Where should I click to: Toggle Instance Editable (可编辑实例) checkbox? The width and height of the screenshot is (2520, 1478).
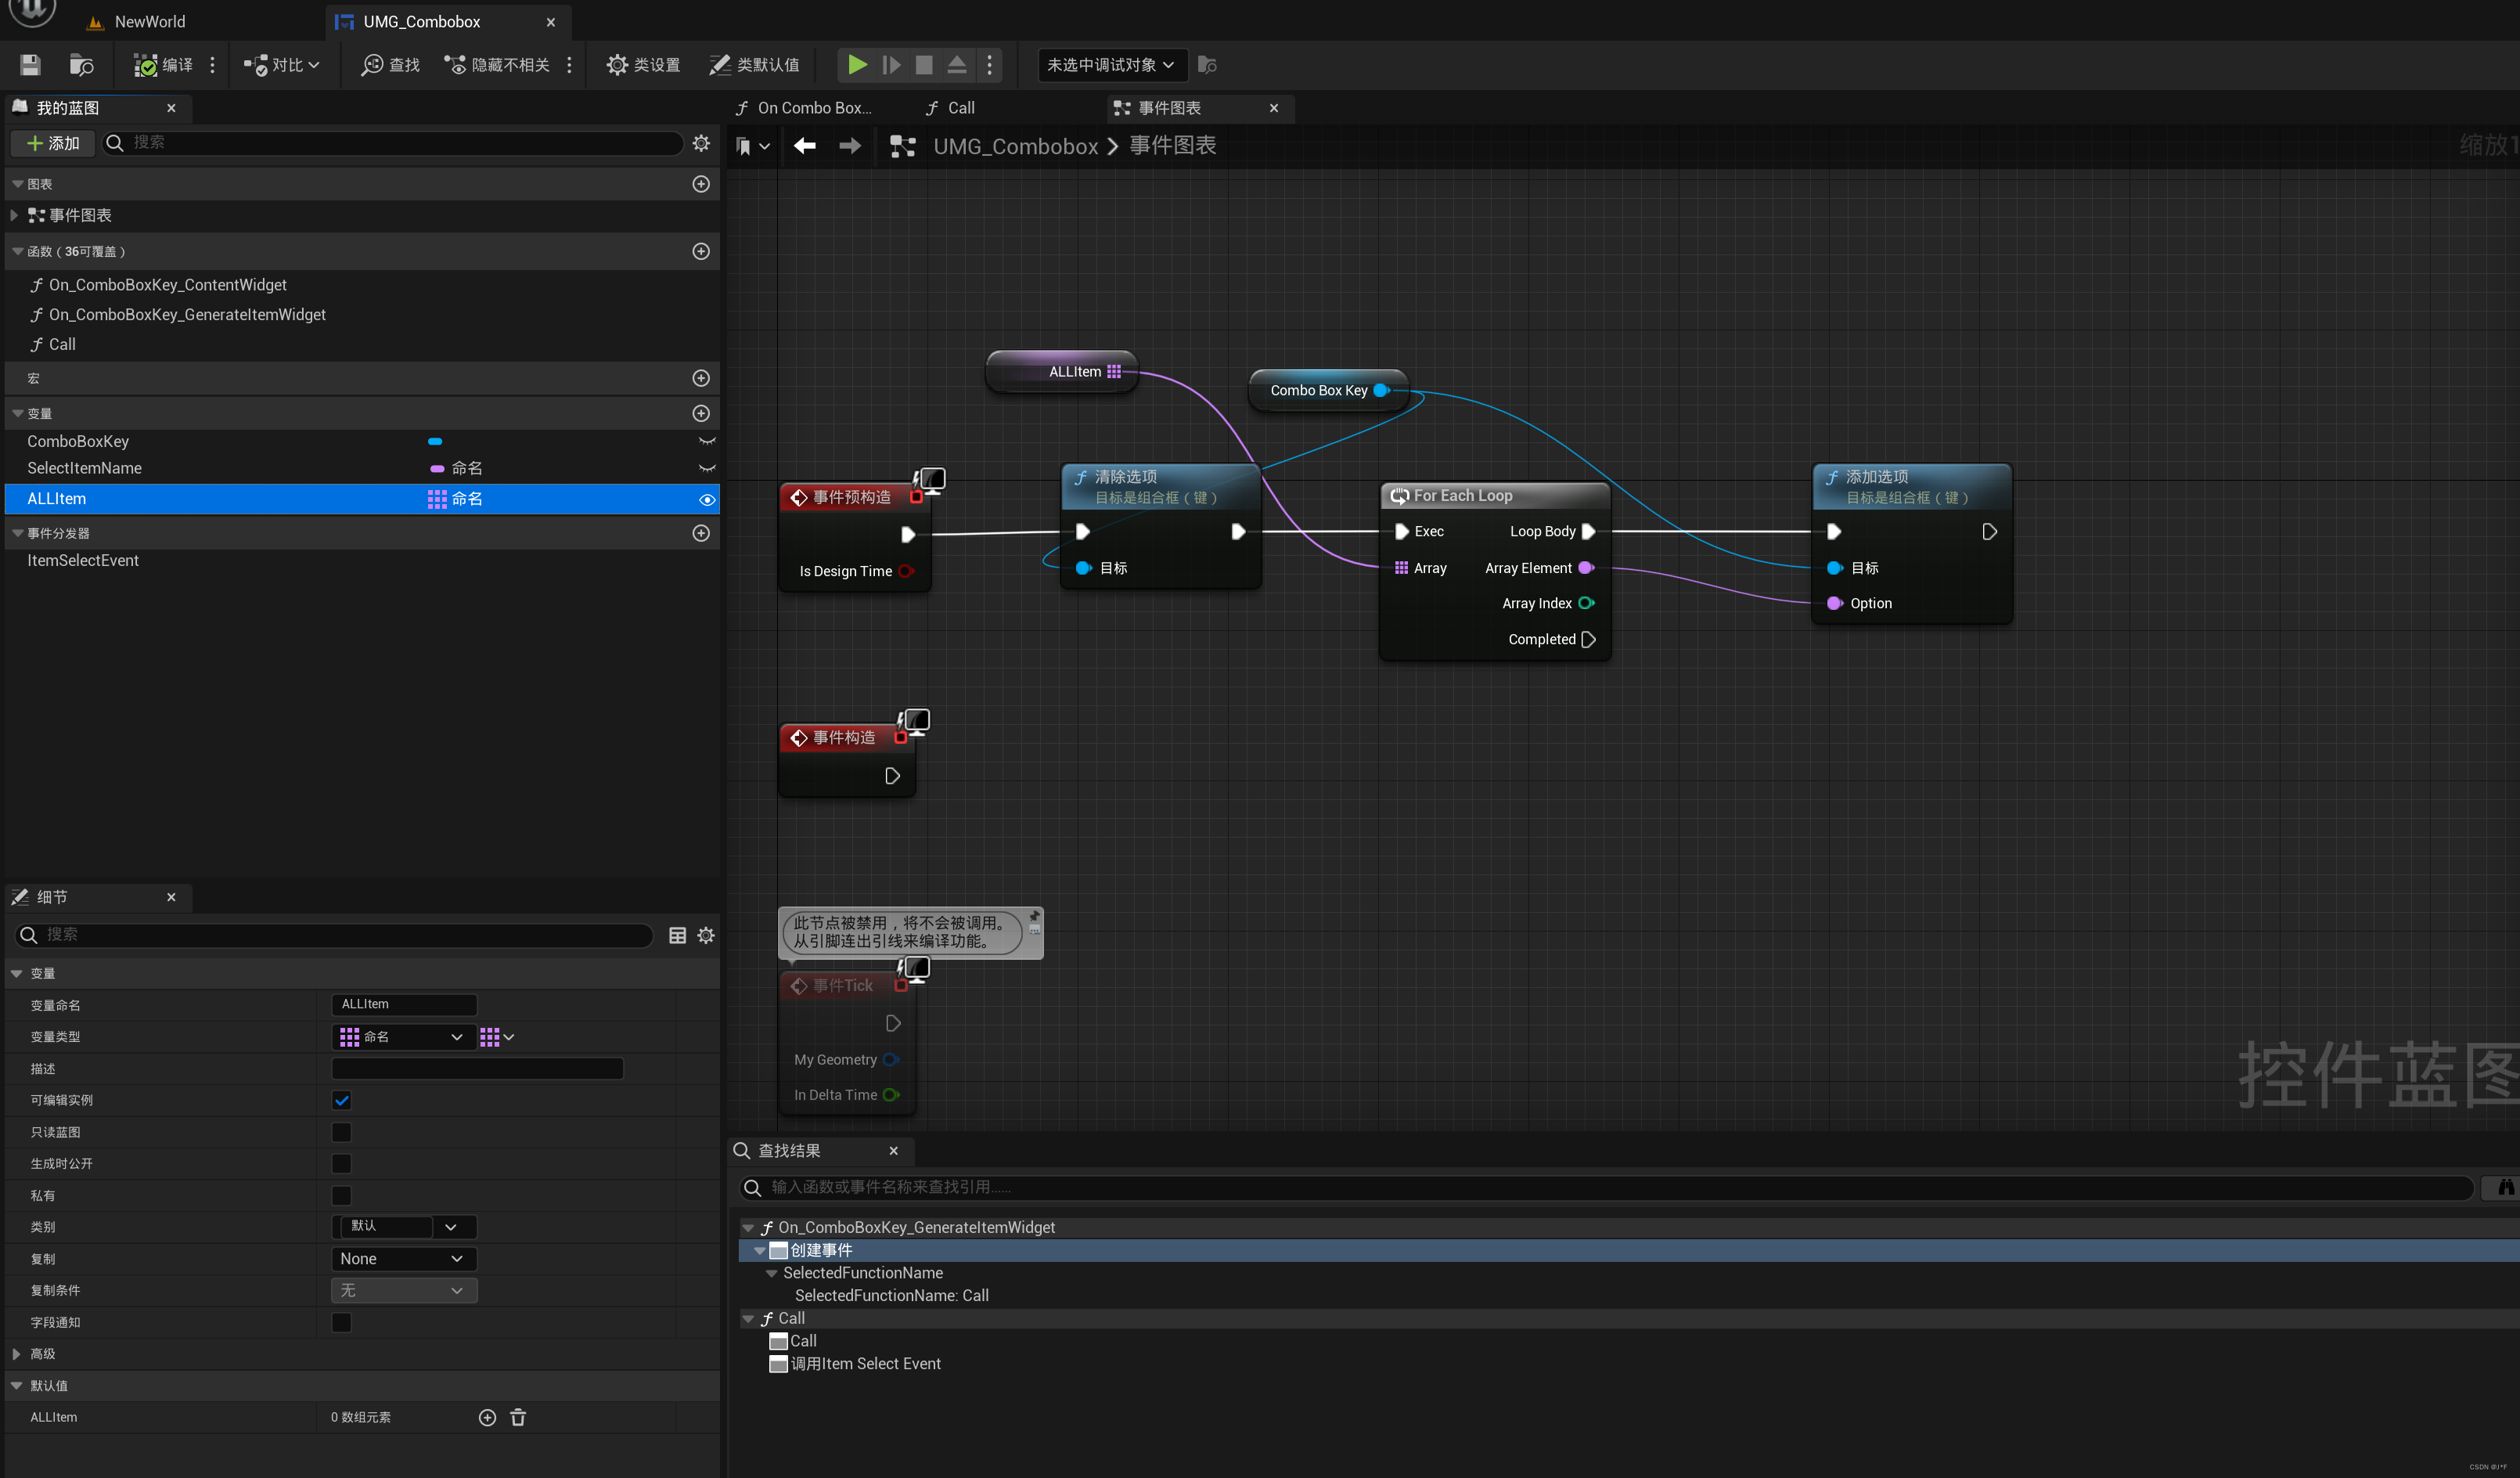point(341,1100)
